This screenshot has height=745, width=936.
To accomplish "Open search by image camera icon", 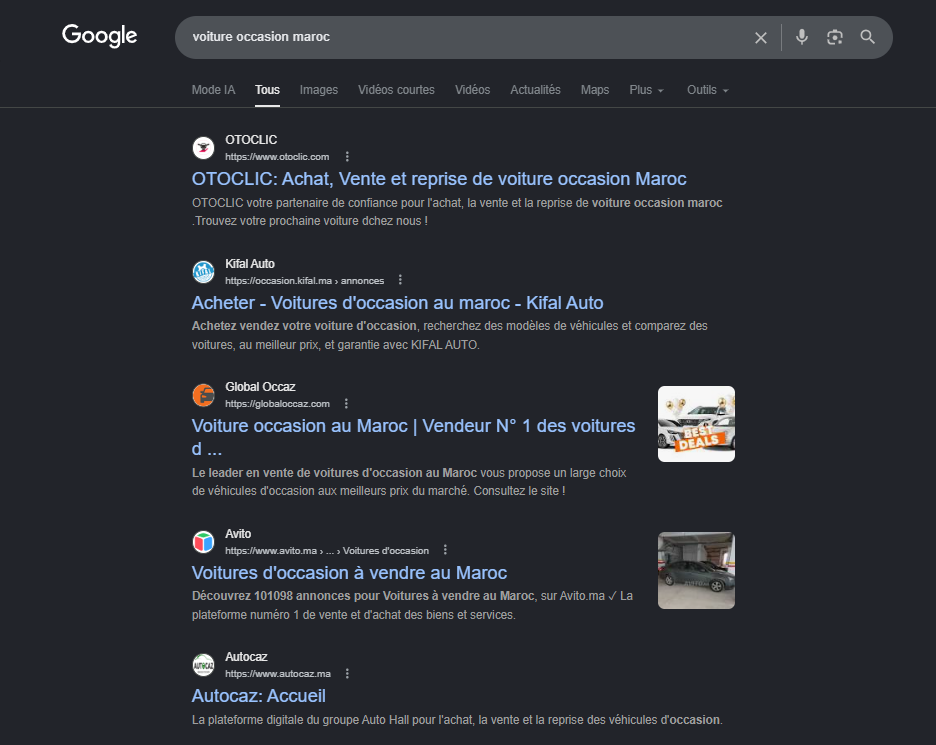I will point(835,37).
